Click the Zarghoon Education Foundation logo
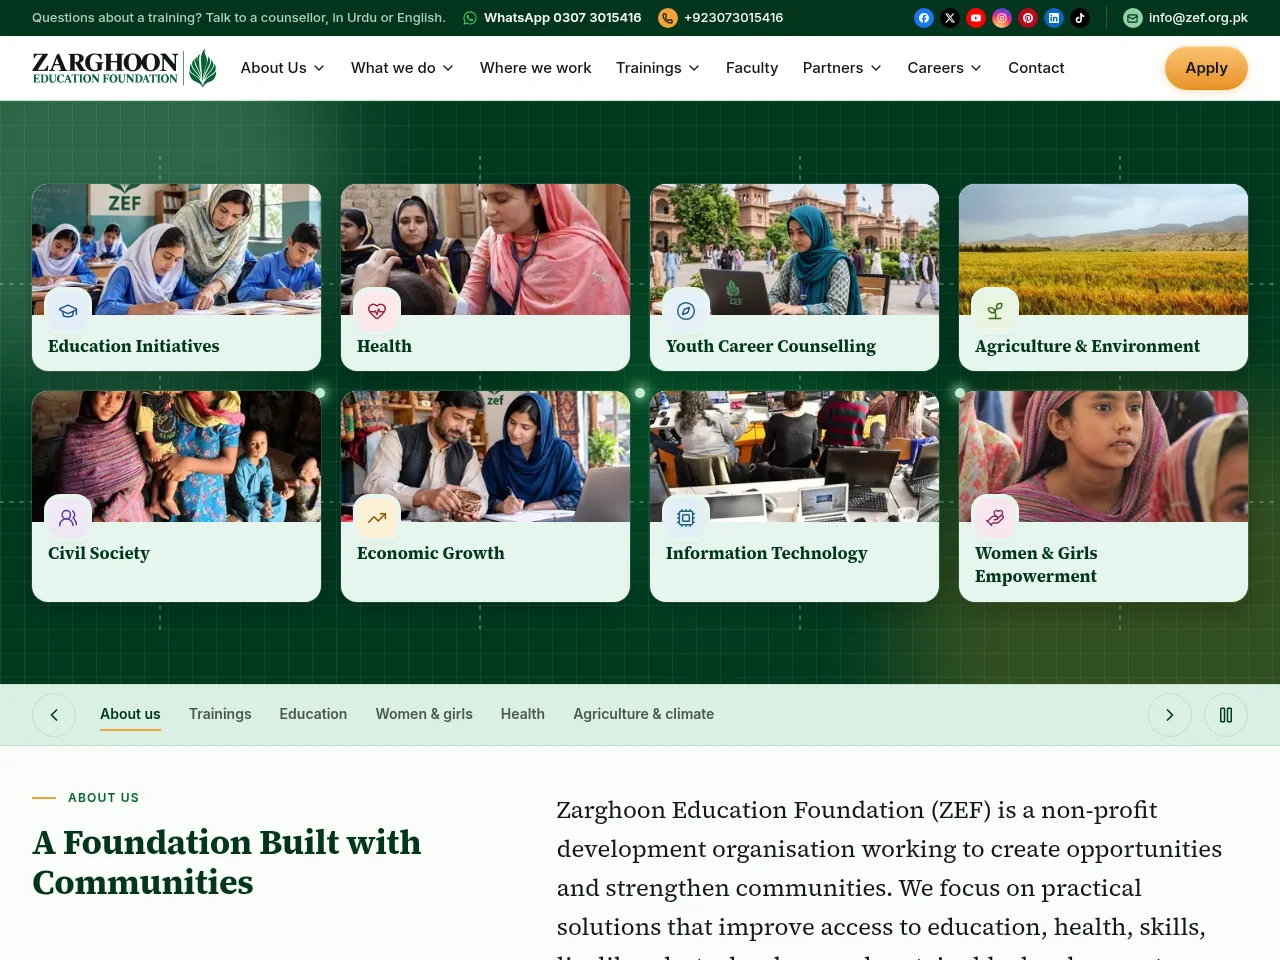 click(x=124, y=68)
